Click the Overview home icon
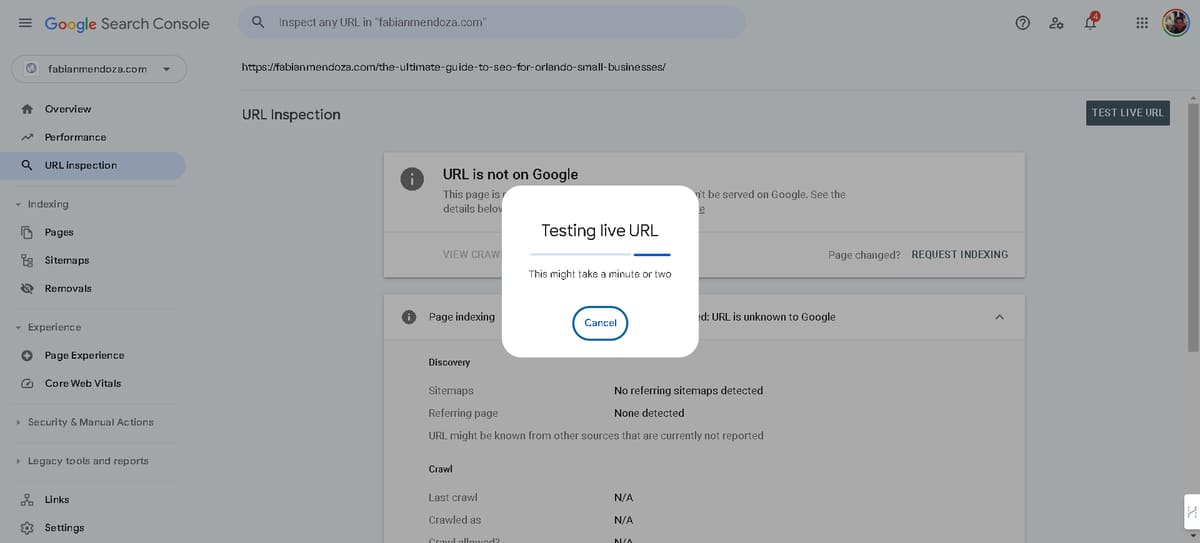Screen dimensions: 1200x543 [x=27, y=109]
